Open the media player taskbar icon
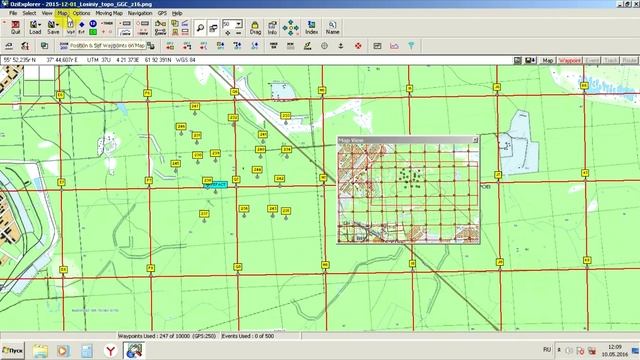 click(63, 351)
